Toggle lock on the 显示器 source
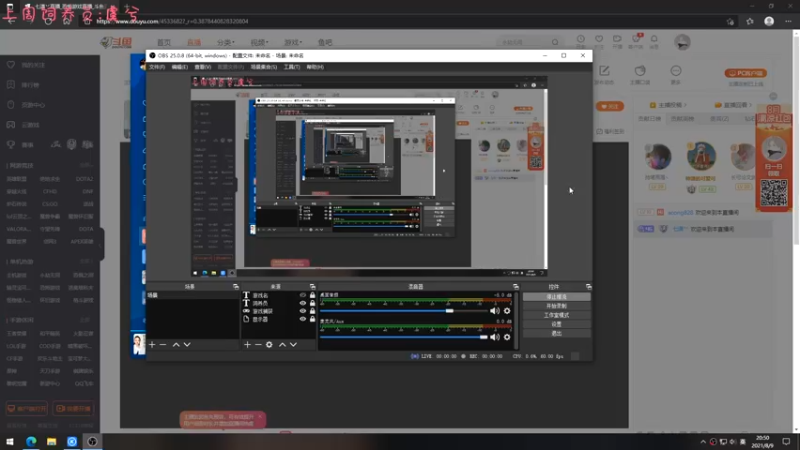This screenshot has width=800, height=450. click(x=312, y=319)
